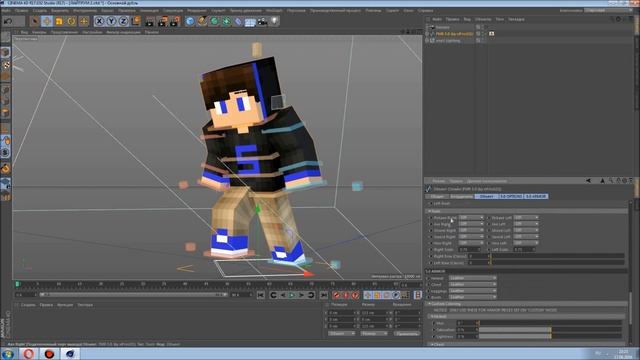Activate the Scale tool in the toolbar
The height and width of the screenshot is (360, 640).
(x=59, y=21)
